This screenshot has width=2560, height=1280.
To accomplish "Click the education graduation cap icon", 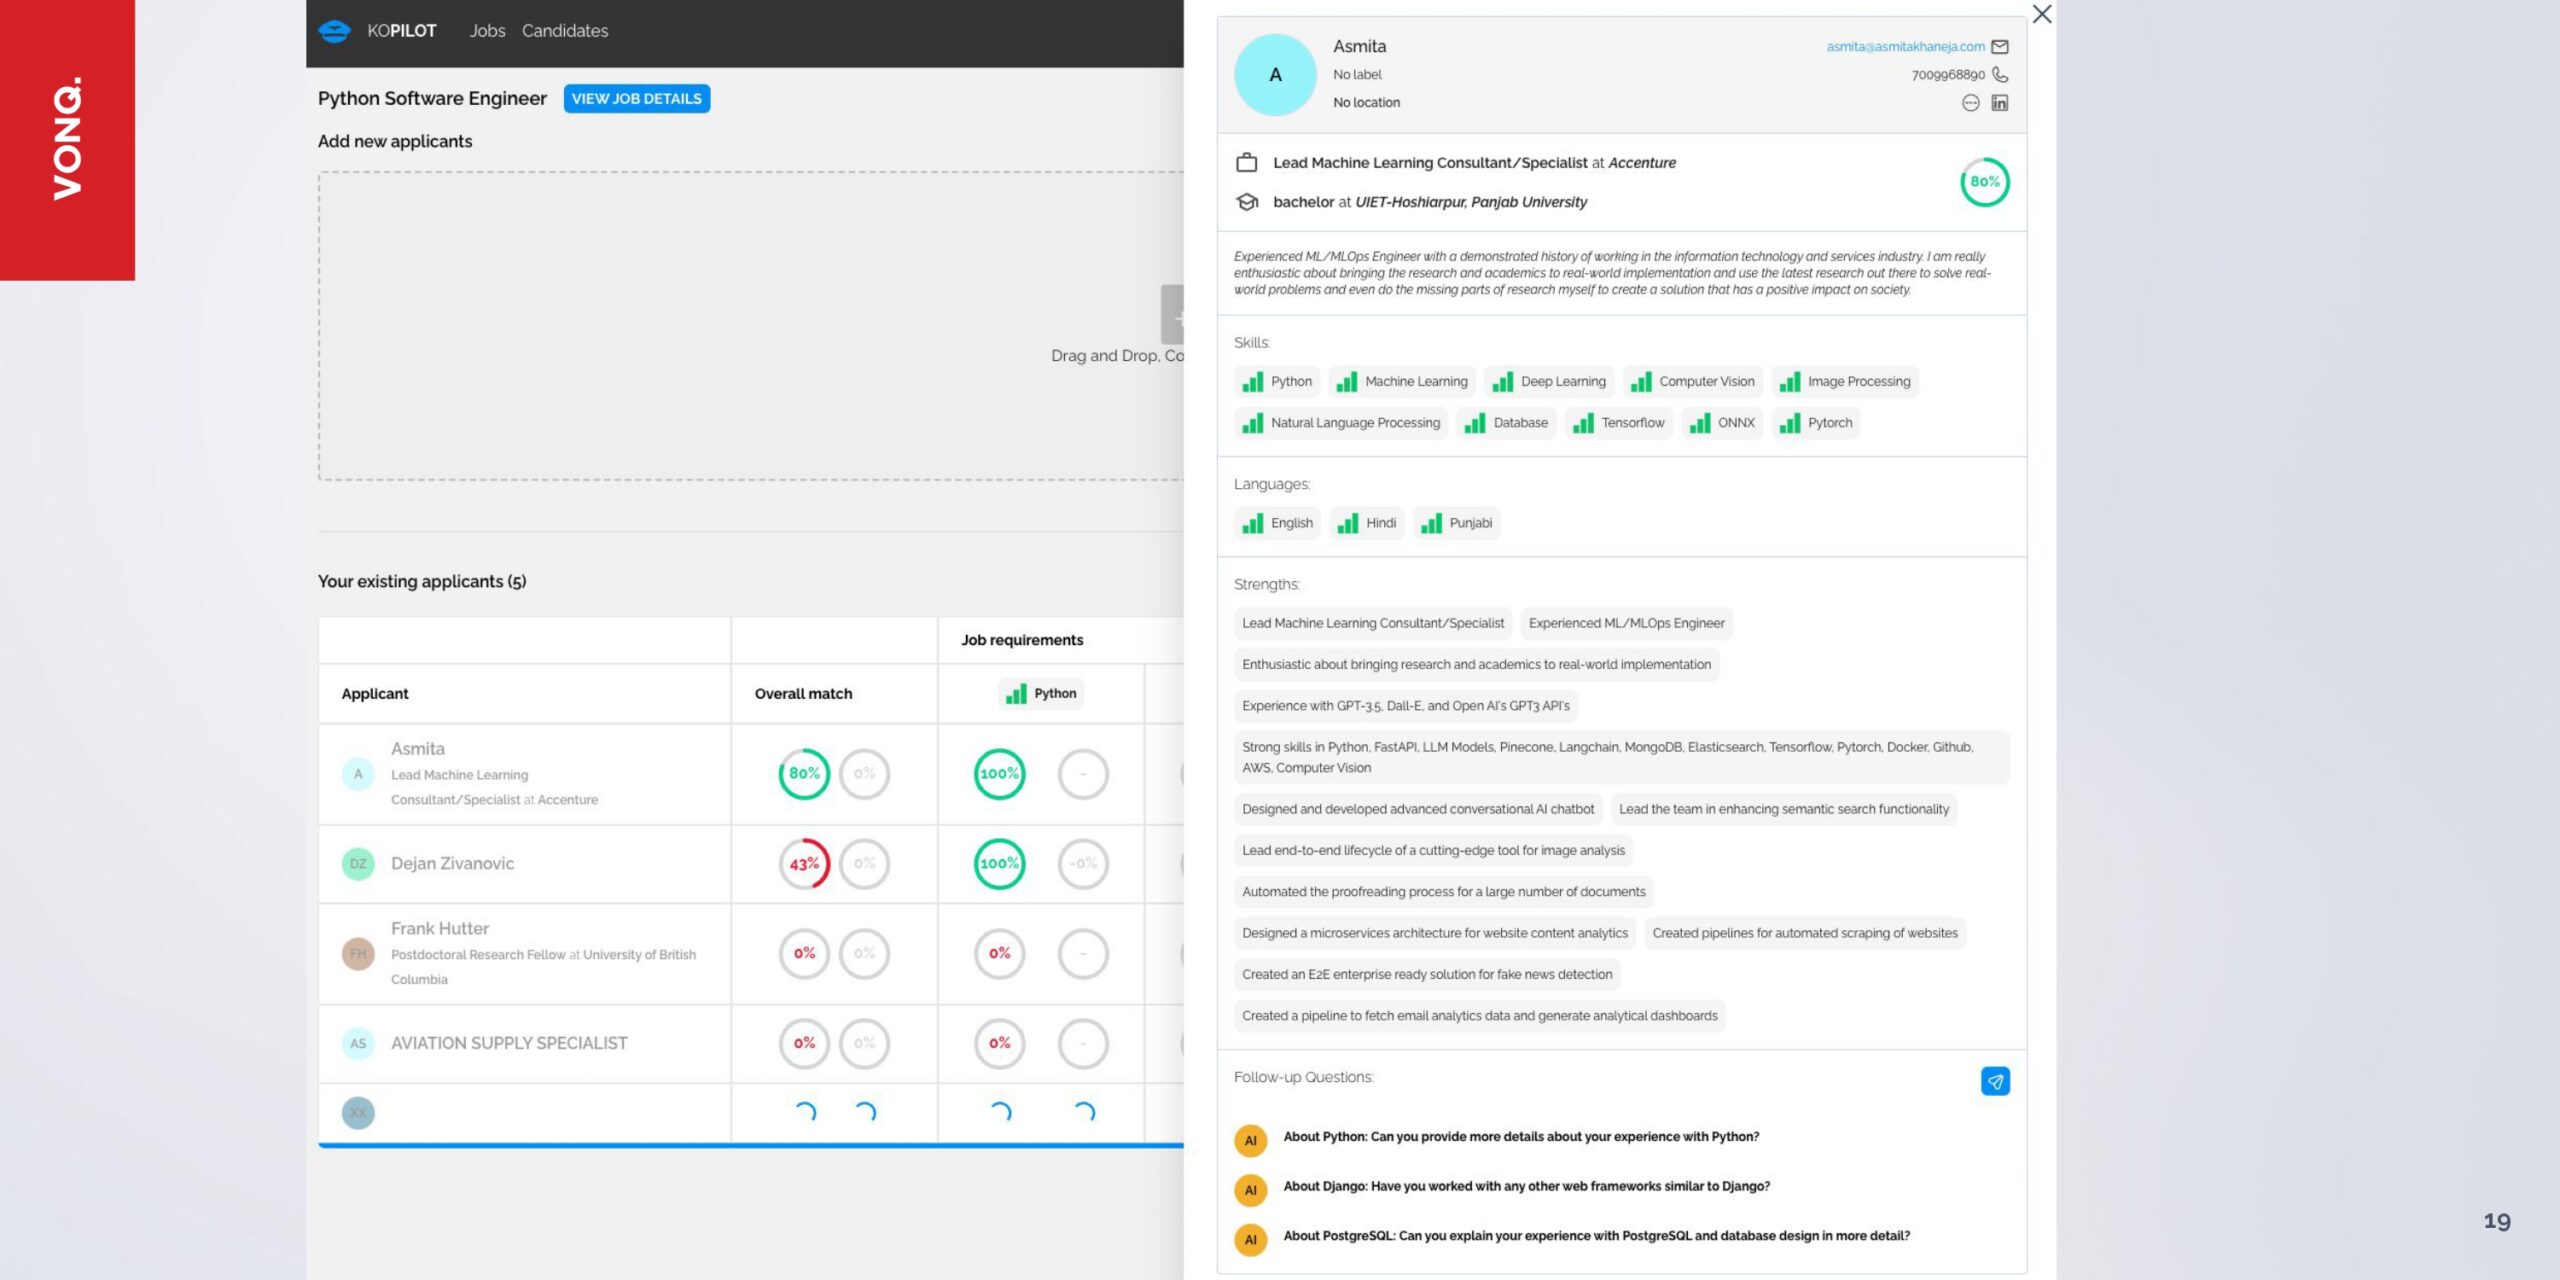I will [1247, 201].
